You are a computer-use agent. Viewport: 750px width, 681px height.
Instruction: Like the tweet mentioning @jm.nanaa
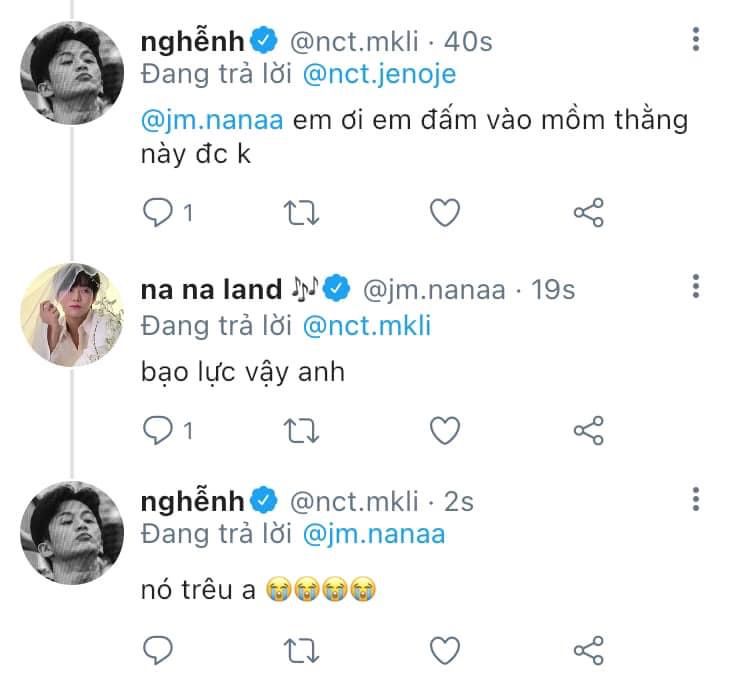444,213
